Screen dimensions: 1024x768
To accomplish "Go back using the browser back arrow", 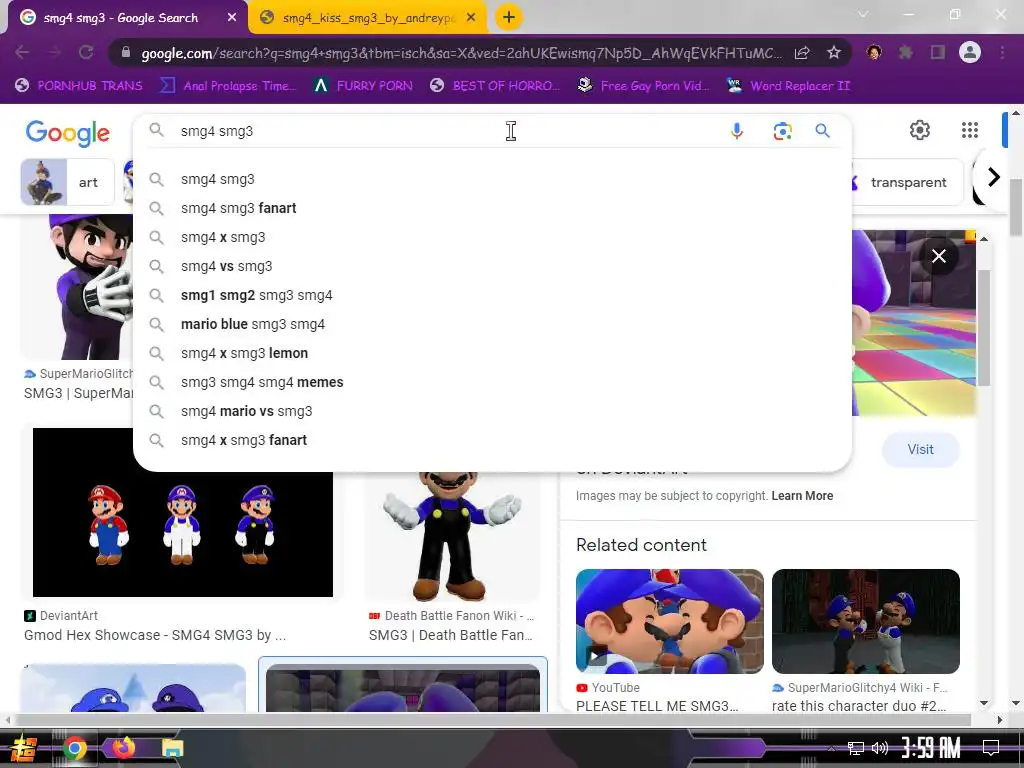I will pos(22,52).
